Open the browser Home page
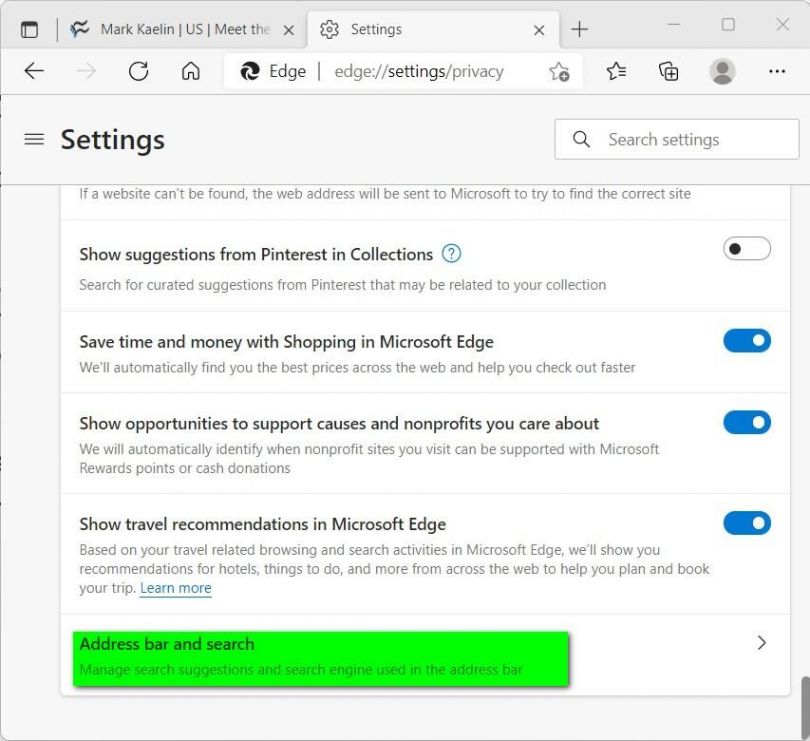810x741 pixels. pos(191,71)
